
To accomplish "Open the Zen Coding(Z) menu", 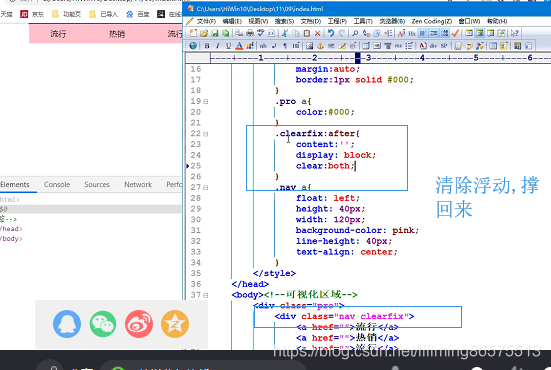I will pos(432,21).
